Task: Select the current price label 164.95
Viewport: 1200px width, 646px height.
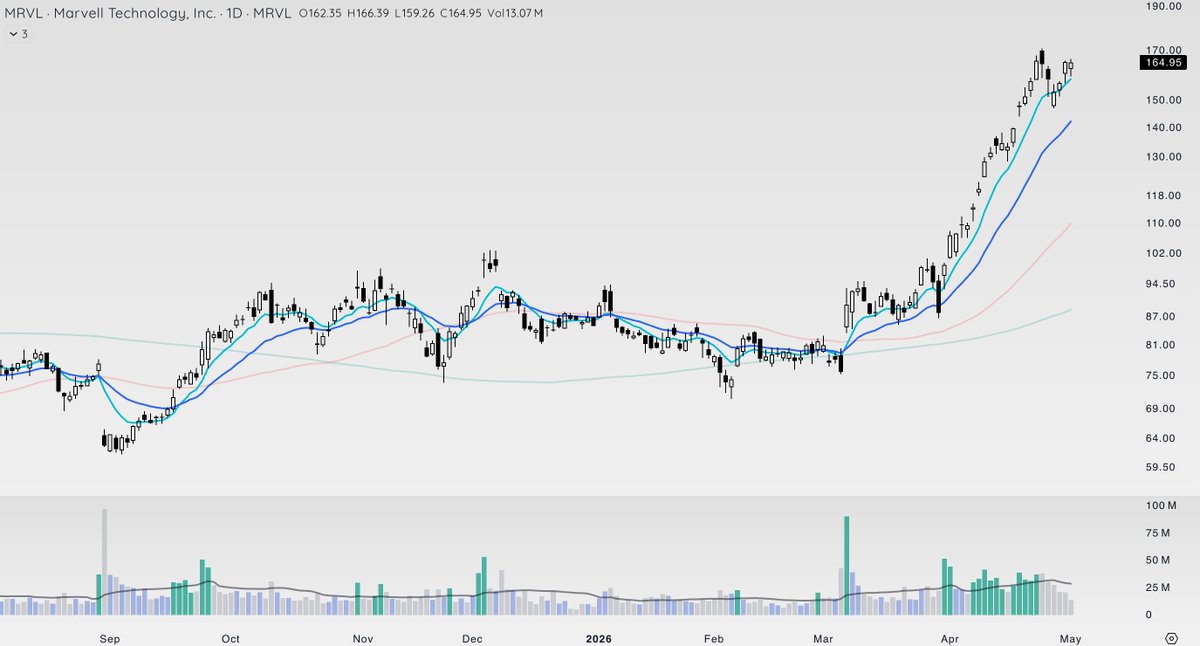Action: pyautogui.click(x=1164, y=63)
